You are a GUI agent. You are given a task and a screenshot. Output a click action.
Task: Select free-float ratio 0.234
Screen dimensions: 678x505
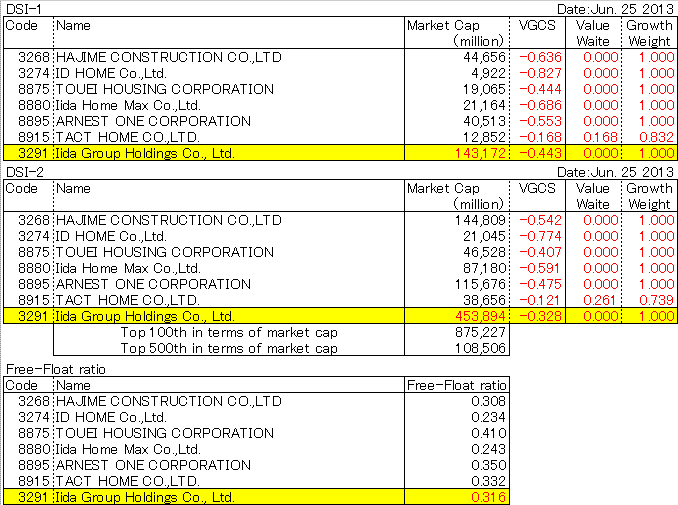coord(488,417)
